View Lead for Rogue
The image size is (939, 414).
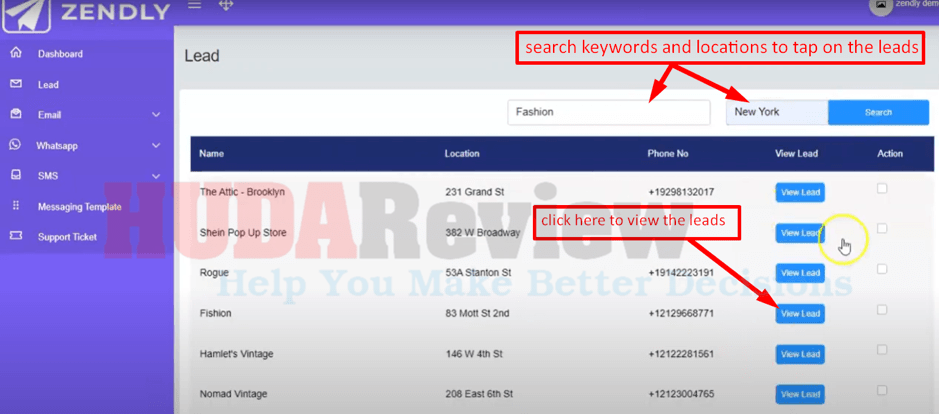coord(800,273)
